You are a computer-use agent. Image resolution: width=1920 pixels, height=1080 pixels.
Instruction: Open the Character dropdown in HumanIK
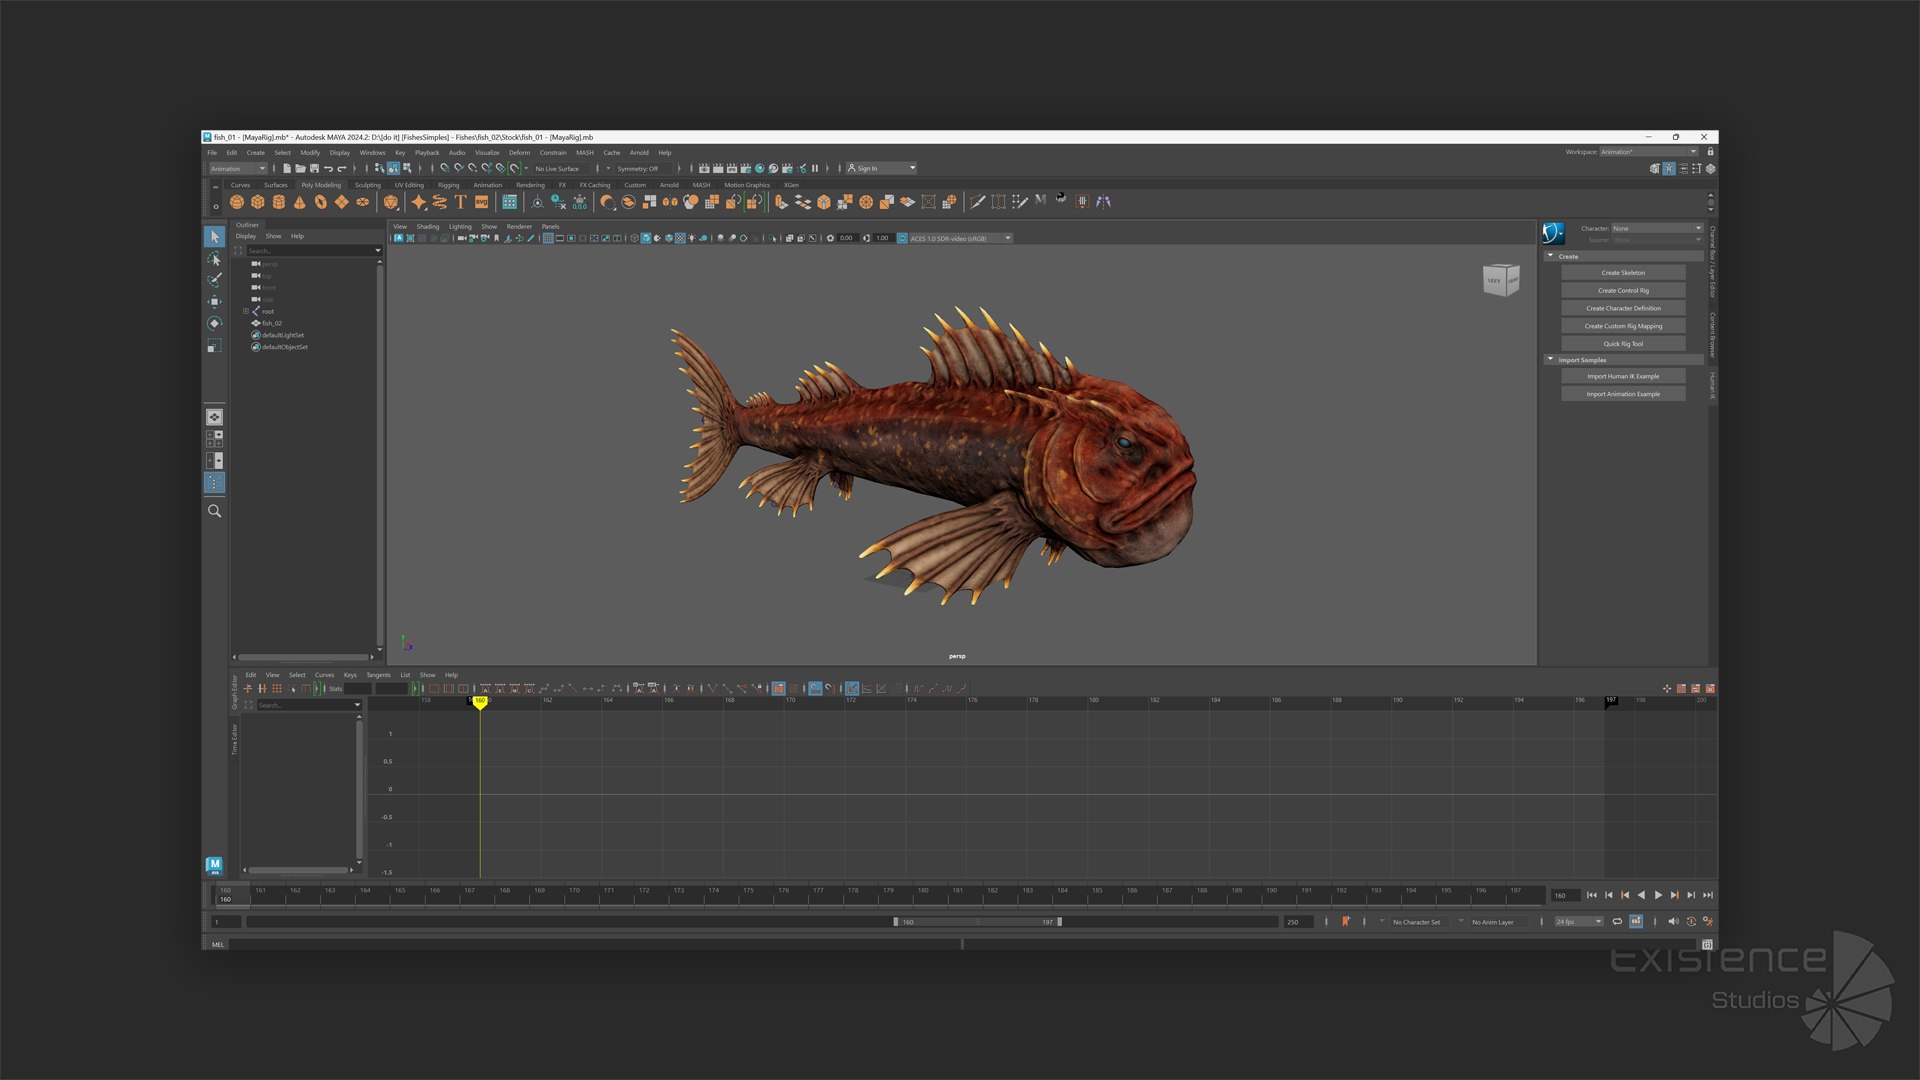click(x=1656, y=228)
